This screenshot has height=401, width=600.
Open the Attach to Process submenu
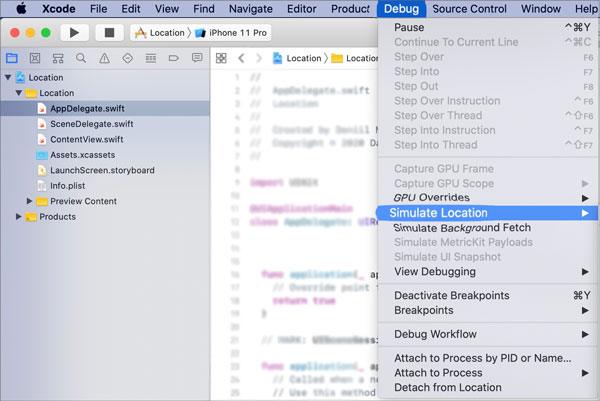click(488, 373)
